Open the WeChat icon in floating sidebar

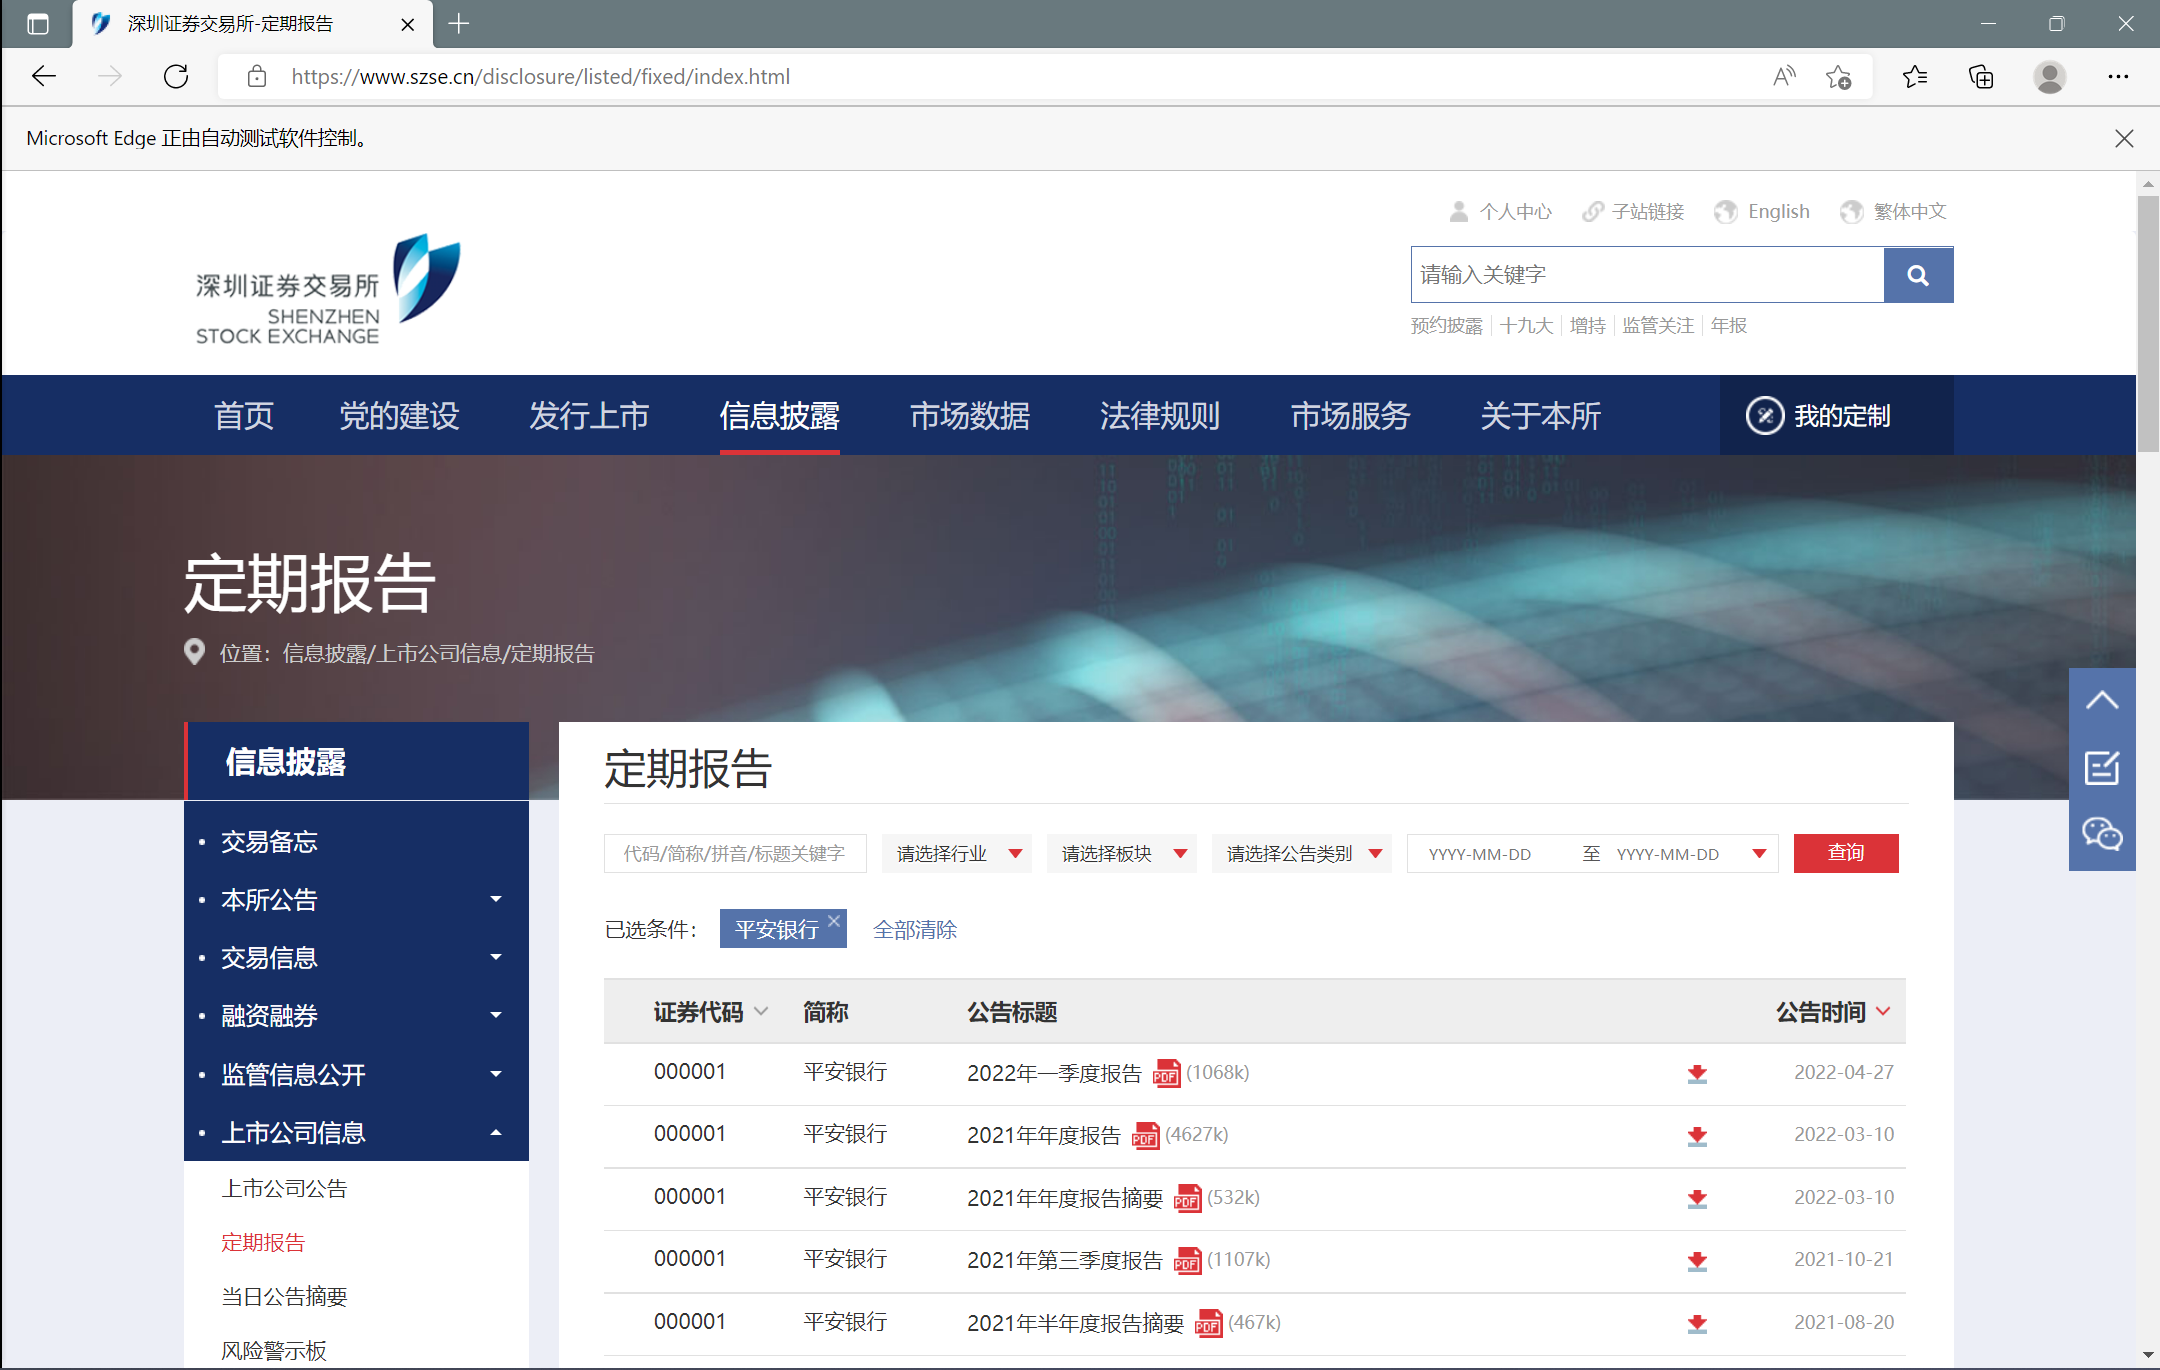2102,834
